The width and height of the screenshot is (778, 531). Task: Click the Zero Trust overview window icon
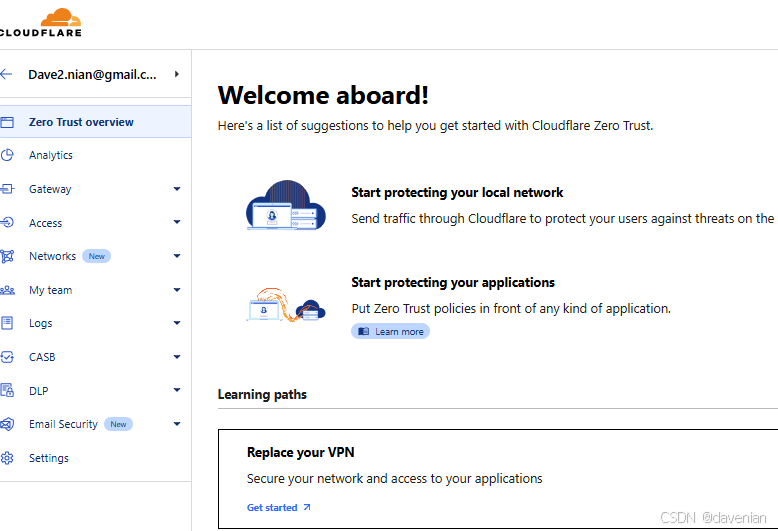click(x=7, y=122)
